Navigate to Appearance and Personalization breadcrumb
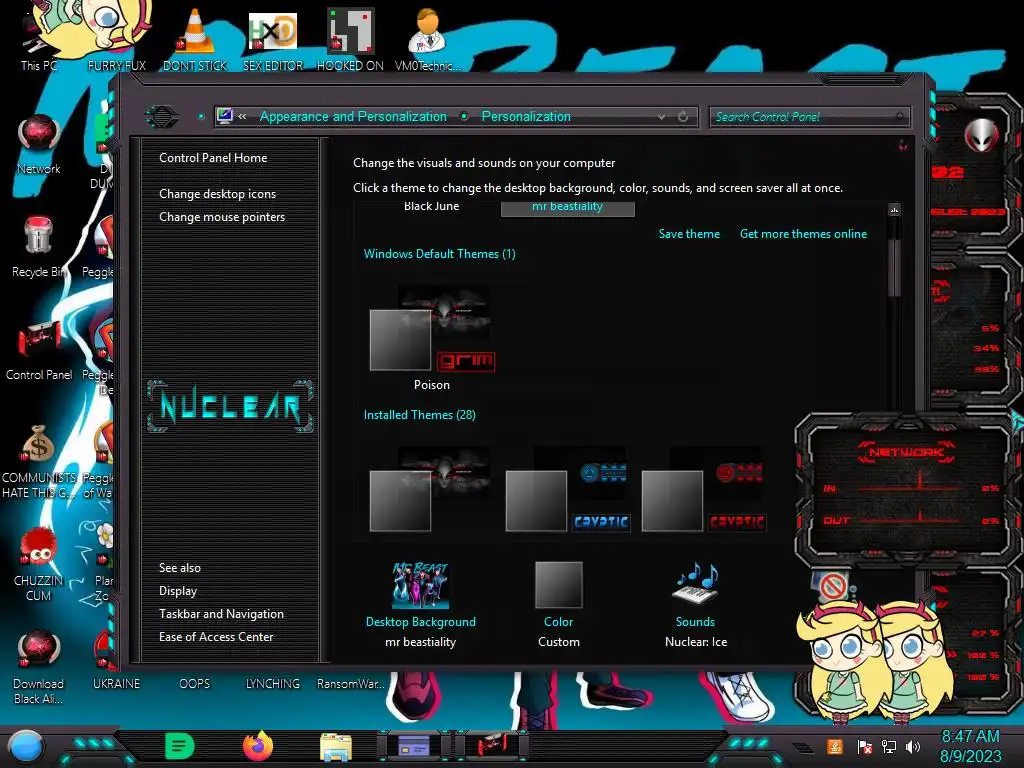The width and height of the screenshot is (1024, 768). (353, 116)
